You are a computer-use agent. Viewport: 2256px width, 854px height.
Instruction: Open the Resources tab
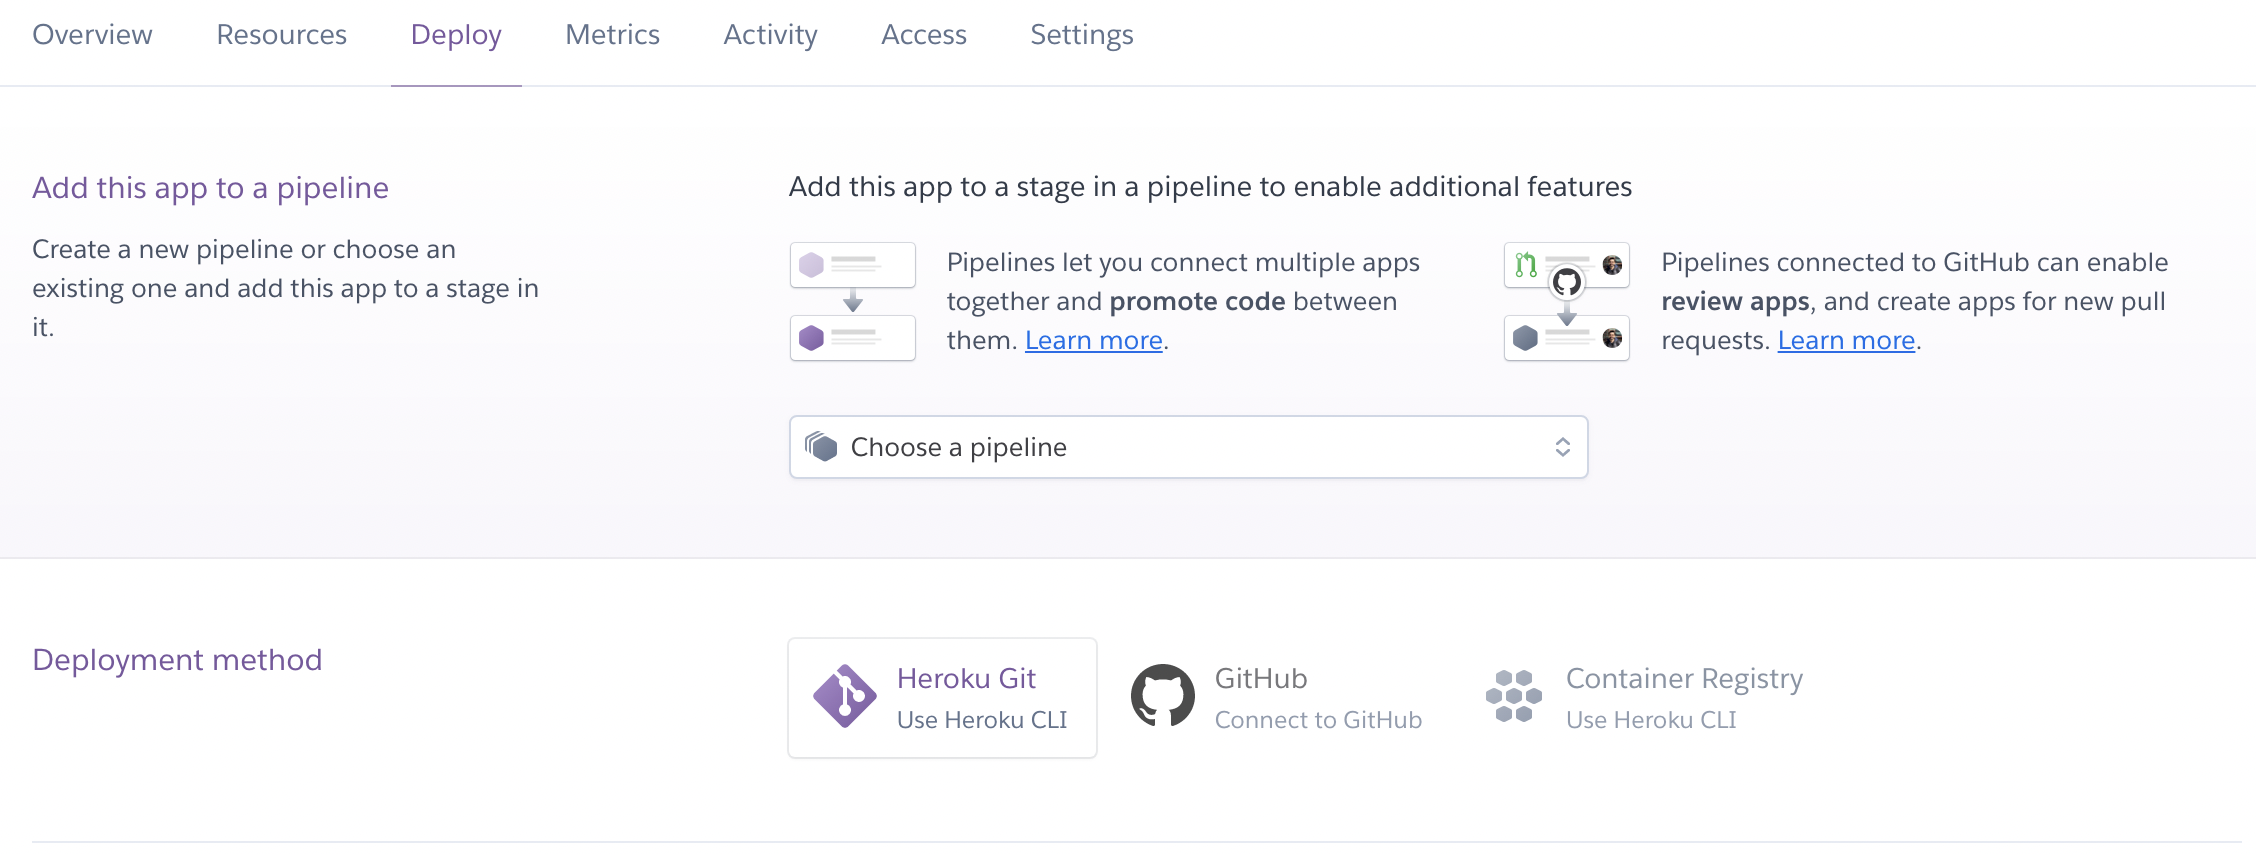pyautogui.click(x=281, y=35)
